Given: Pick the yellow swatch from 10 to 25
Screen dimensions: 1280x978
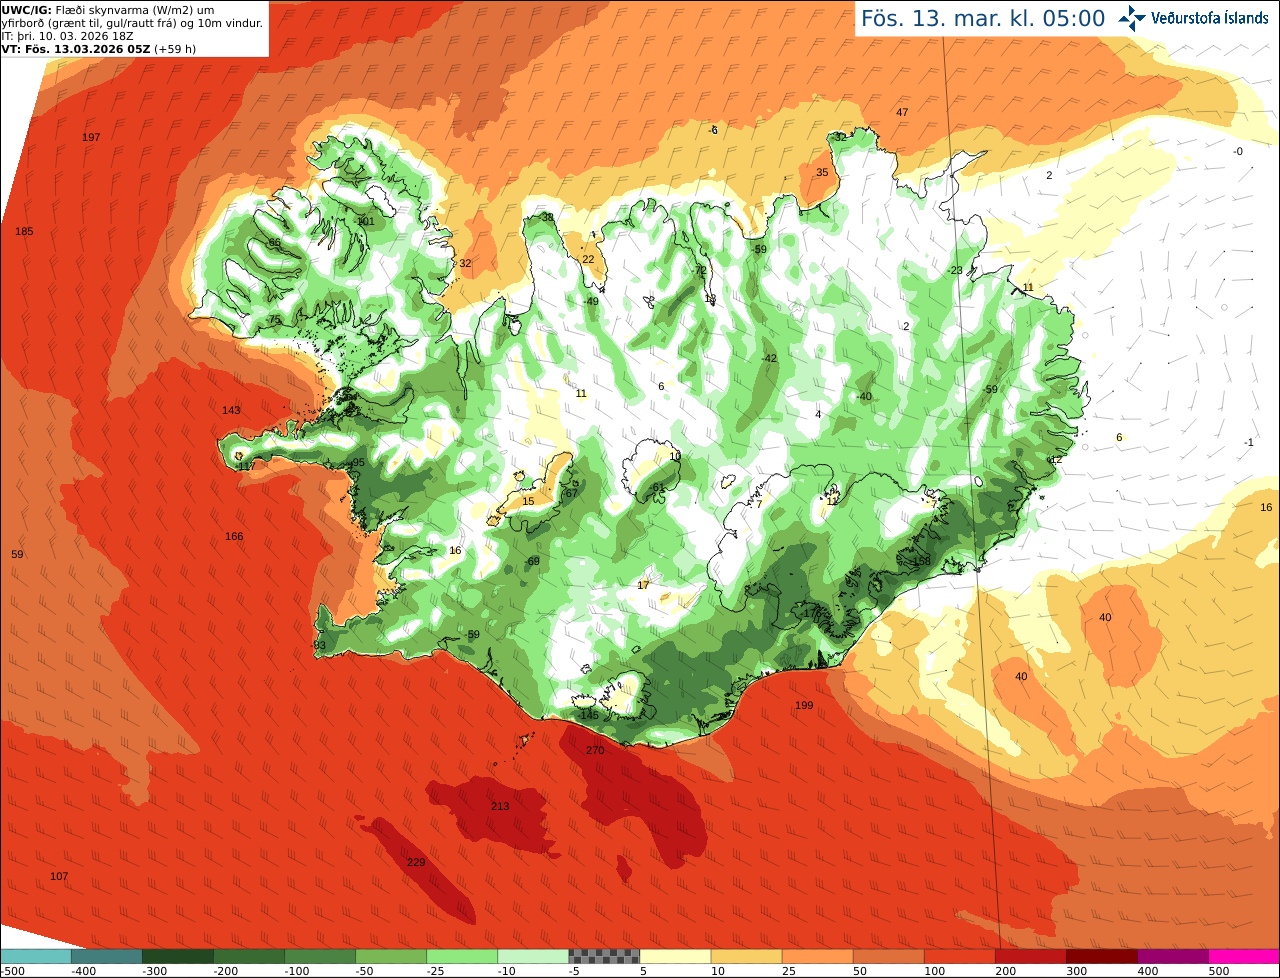Looking at the screenshot, I should [746, 957].
